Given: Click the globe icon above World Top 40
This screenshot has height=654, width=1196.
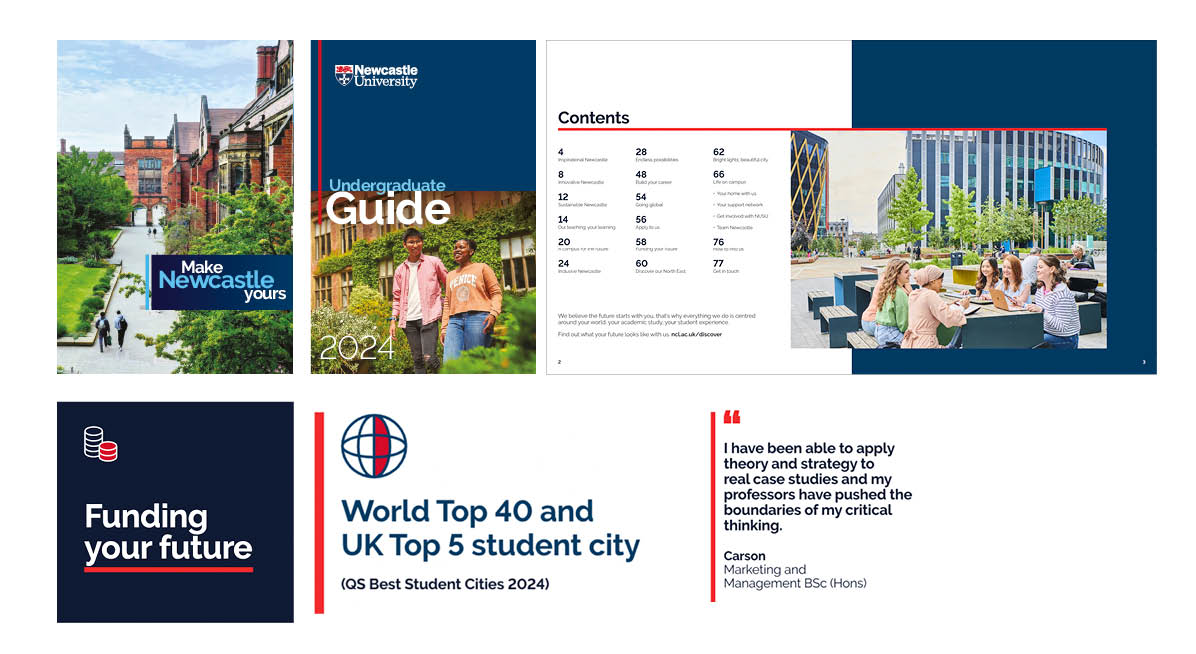Looking at the screenshot, I should [x=374, y=446].
